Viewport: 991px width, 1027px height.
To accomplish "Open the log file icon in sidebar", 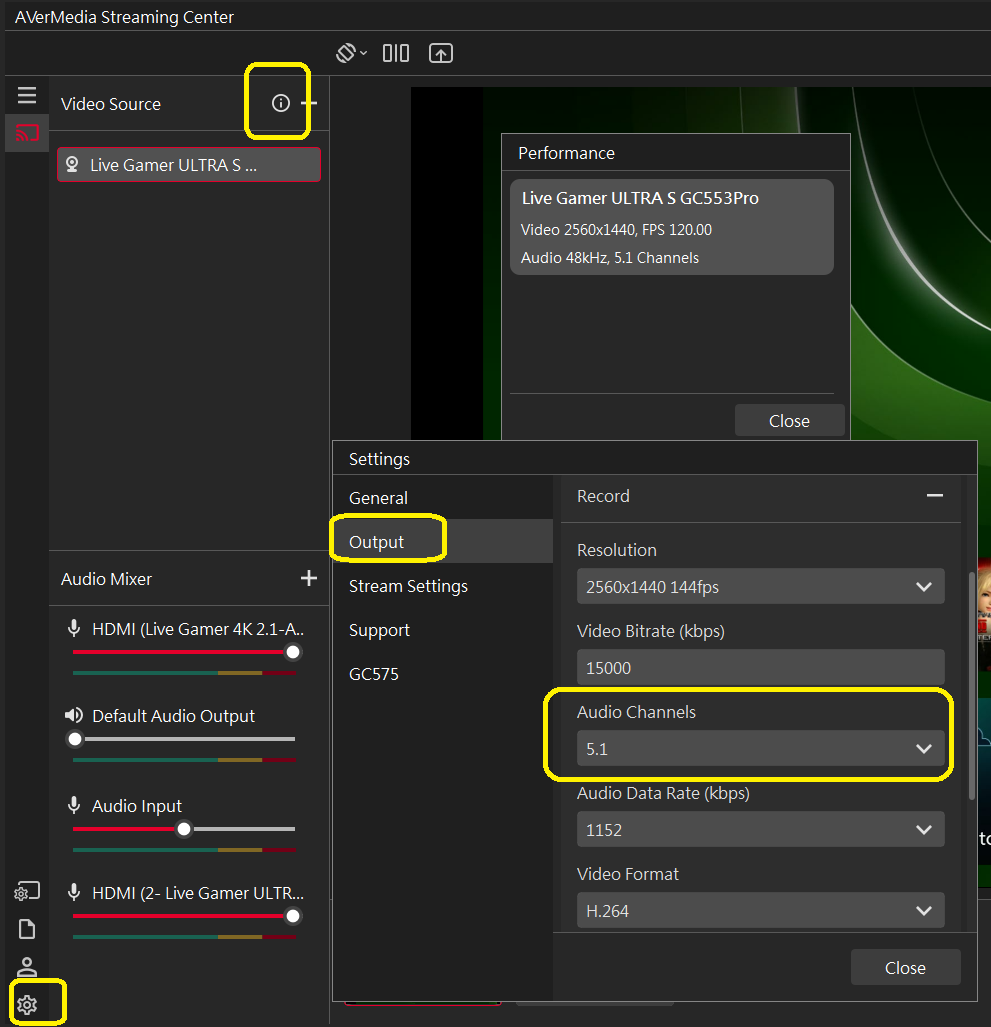I will click(26, 929).
